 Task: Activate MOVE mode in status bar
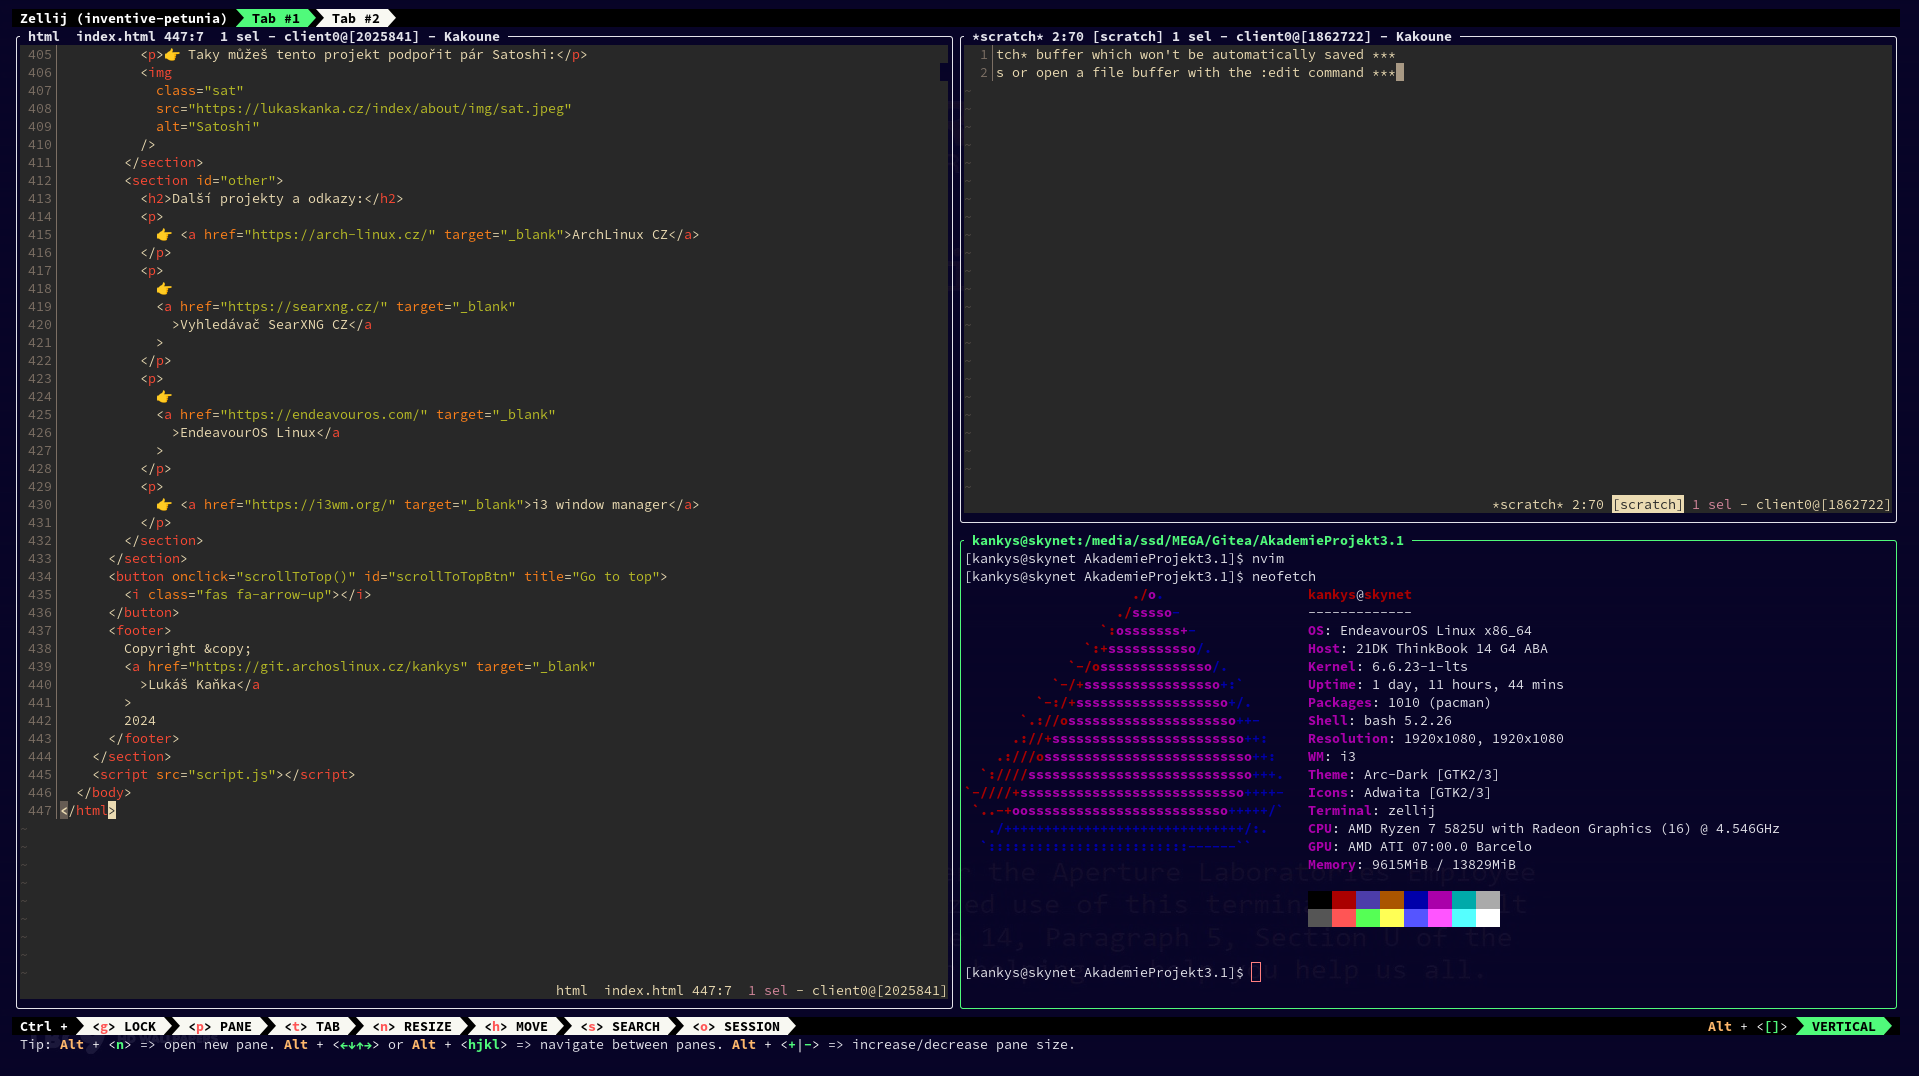(517, 1026)
